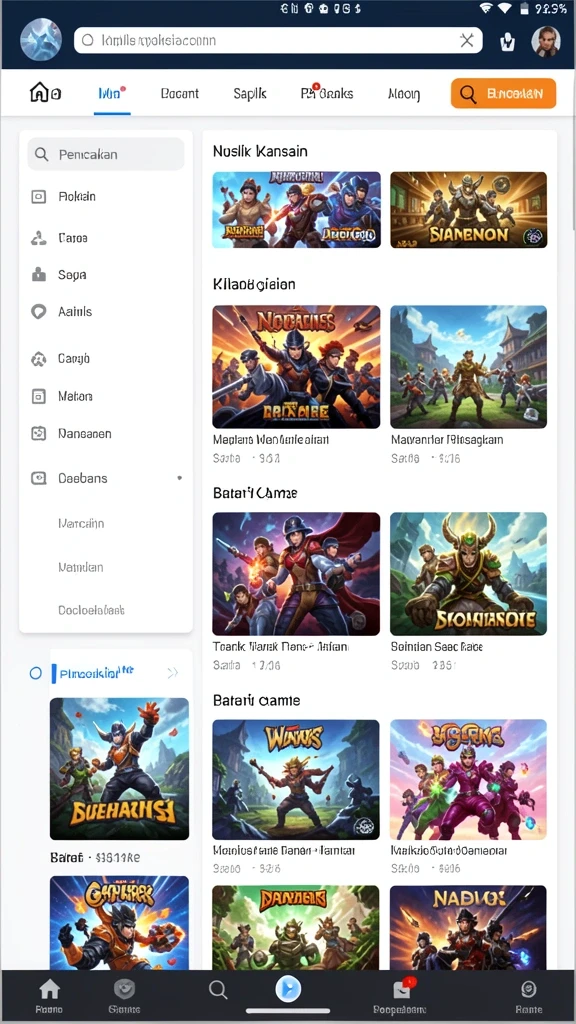
Task: Switch to the Bacant tab
Action: coord(180,93)
